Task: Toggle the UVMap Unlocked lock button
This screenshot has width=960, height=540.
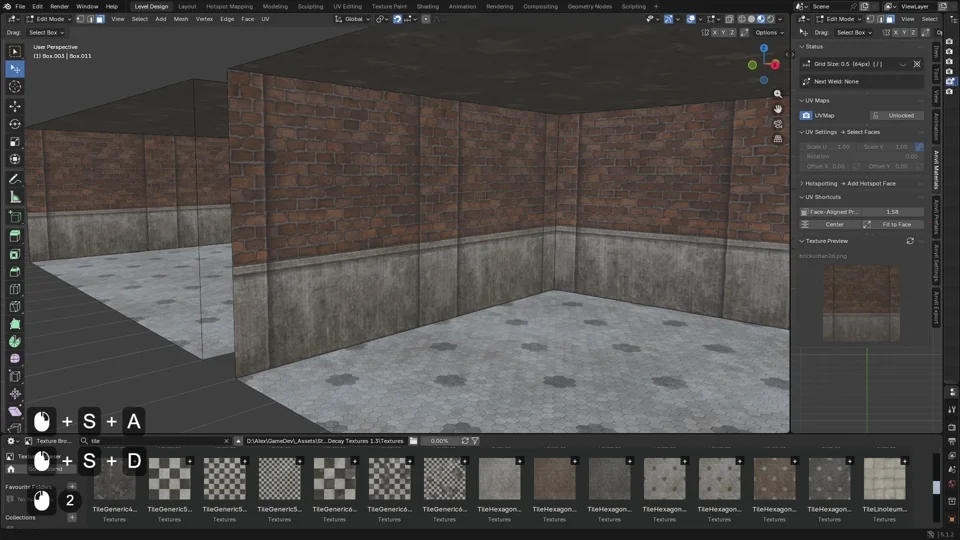Action: pos(896,115)
